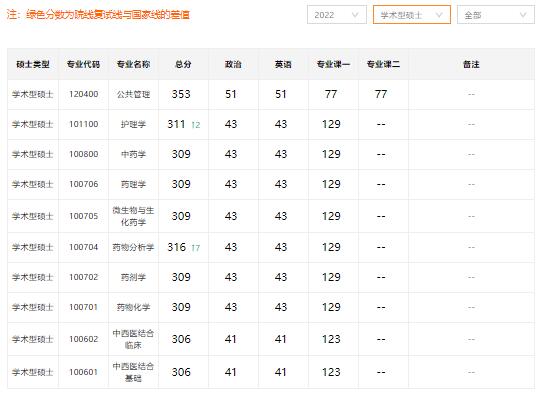Select the major code 100800 cell

point(83,154)
